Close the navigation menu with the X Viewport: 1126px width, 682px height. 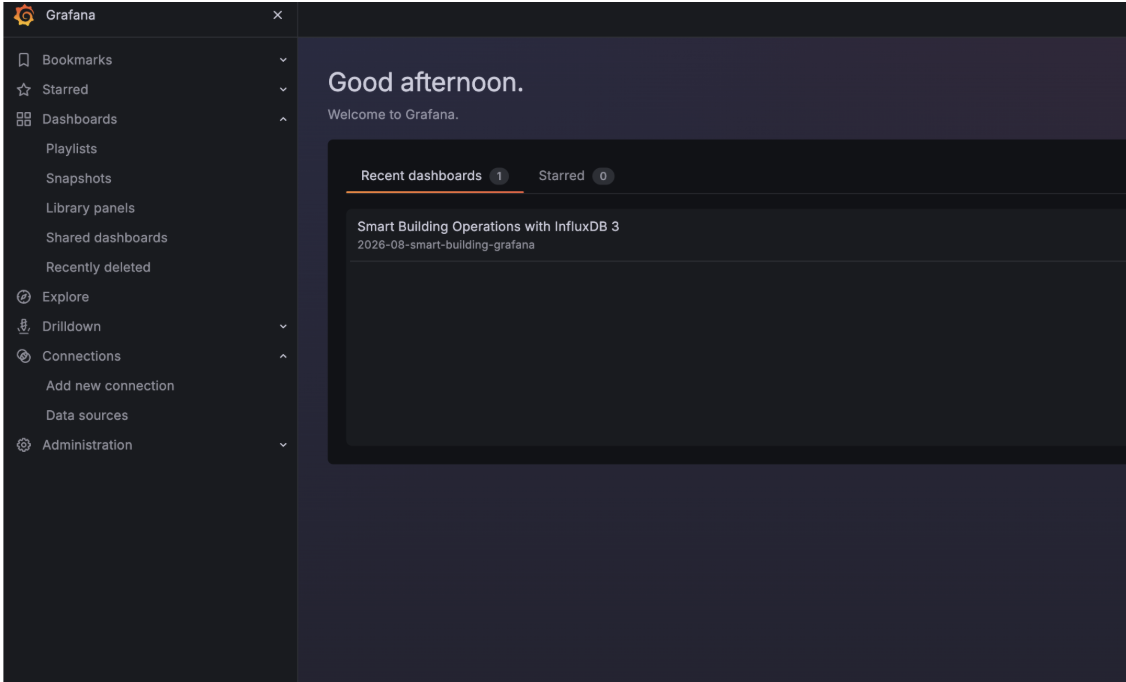click(x=278, y=15)
